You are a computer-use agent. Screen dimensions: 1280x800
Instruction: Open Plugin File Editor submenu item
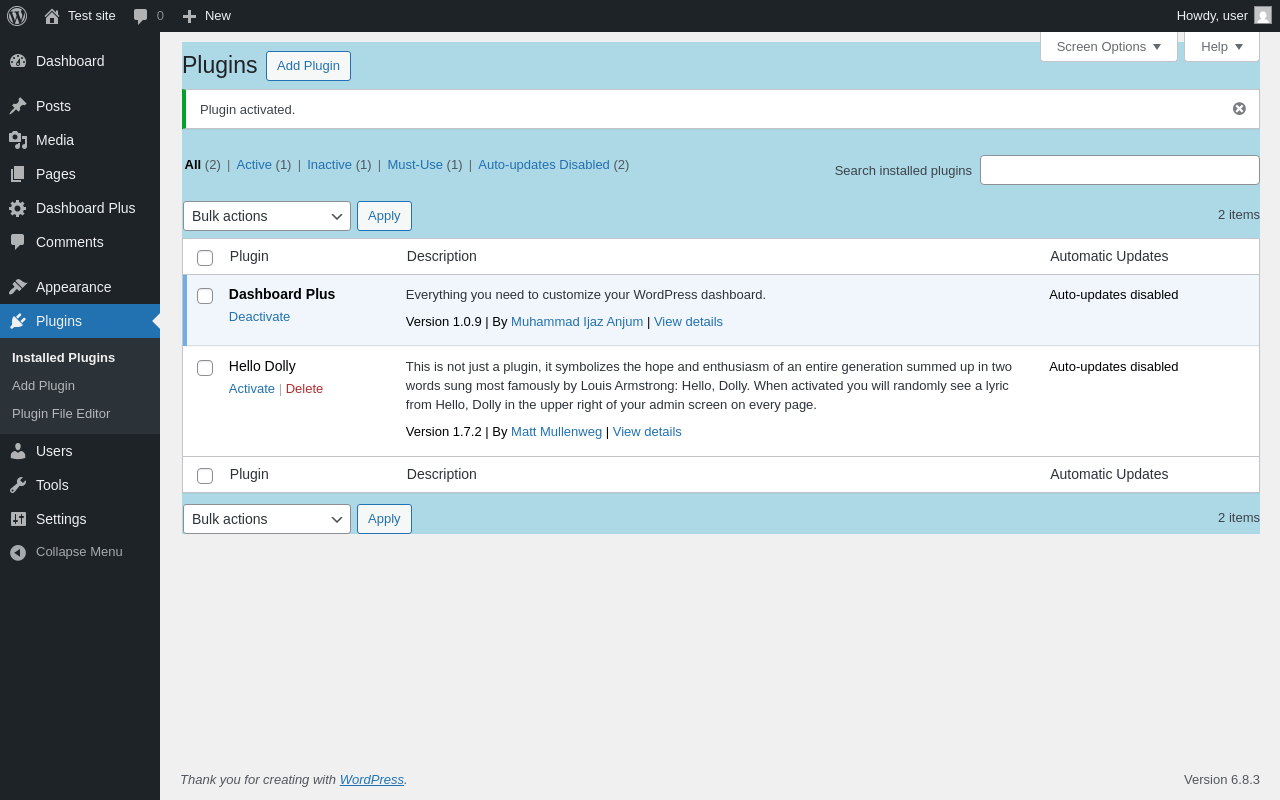pos(61,414)
